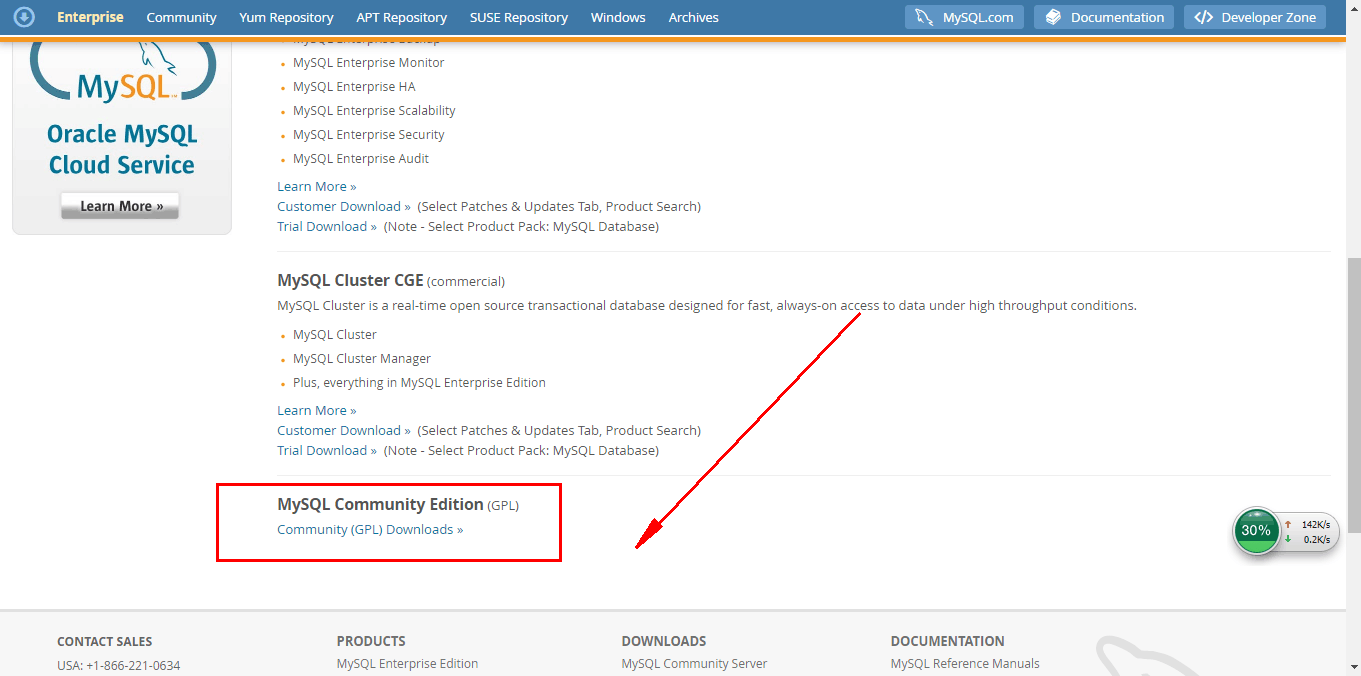Open the Community tab
This screenshot has width=1361, height=676.
pos(181,17)
